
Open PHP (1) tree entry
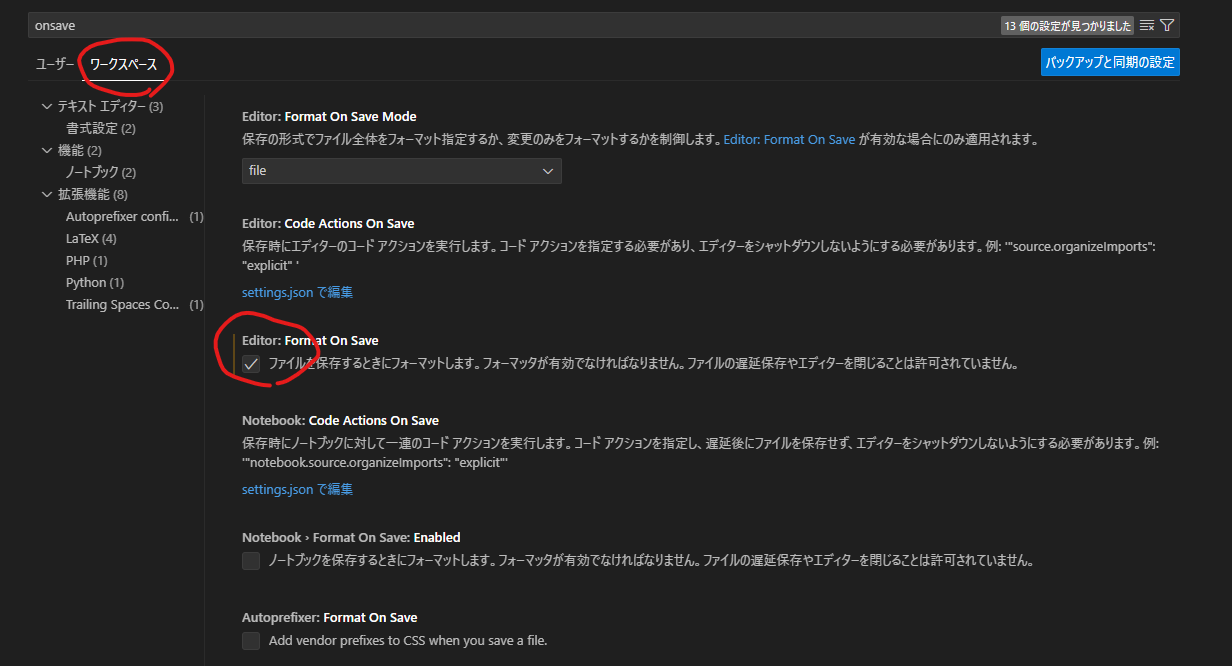87,260
